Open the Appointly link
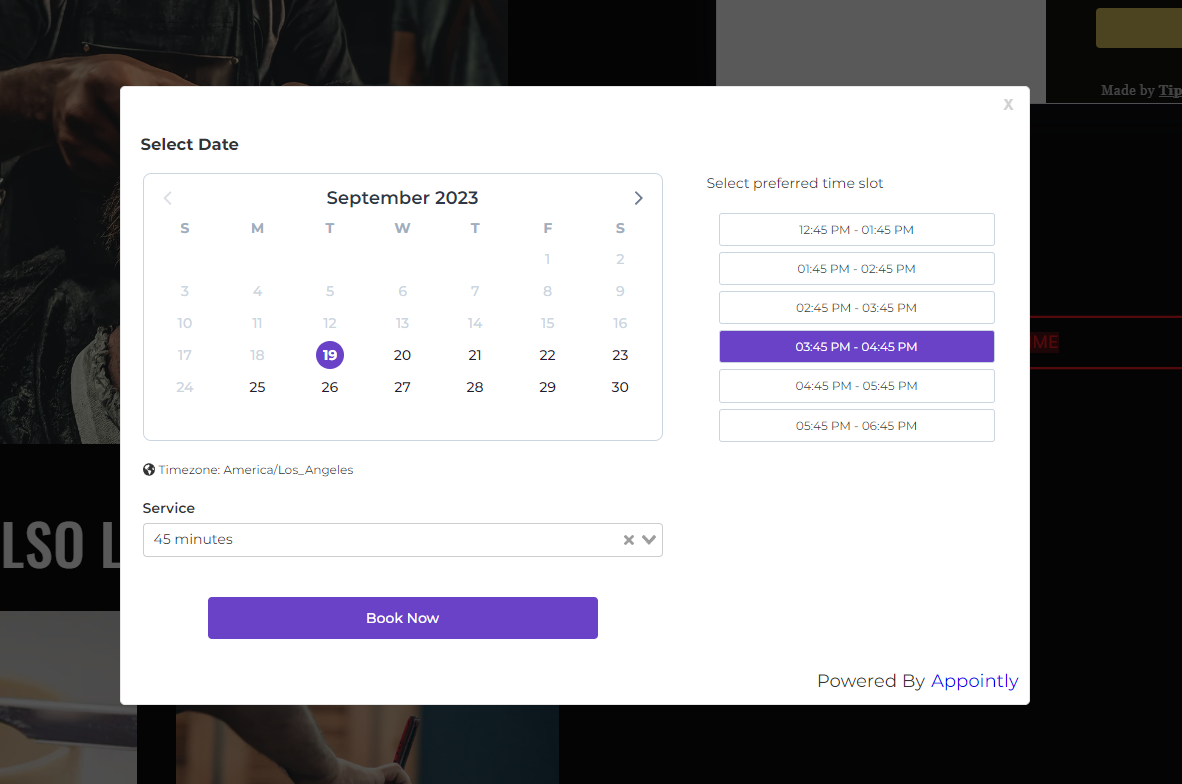Screen dimensions: 1182x784 pos(974,681)
